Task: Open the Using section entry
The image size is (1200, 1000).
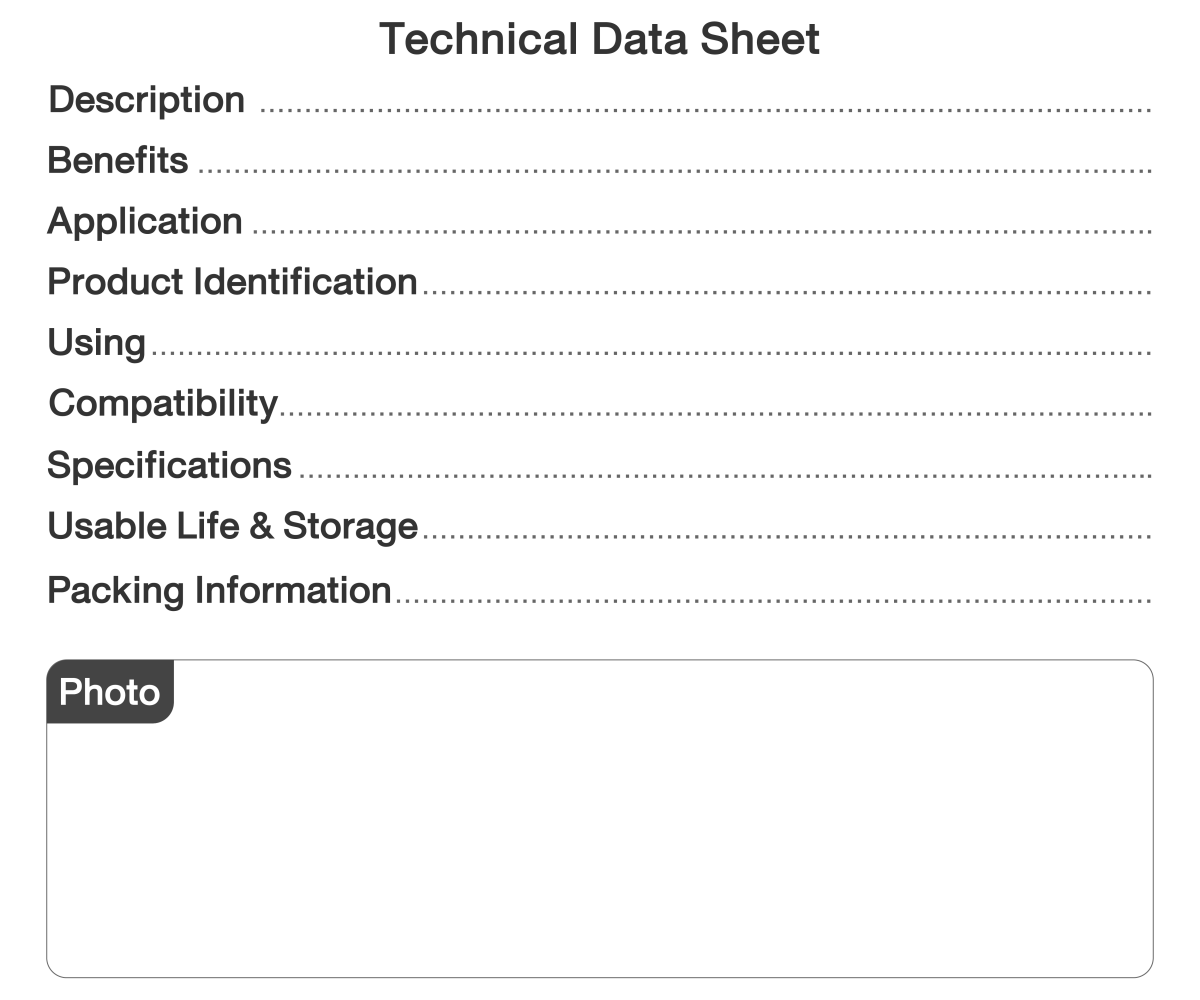Action: tap(97, 343)
